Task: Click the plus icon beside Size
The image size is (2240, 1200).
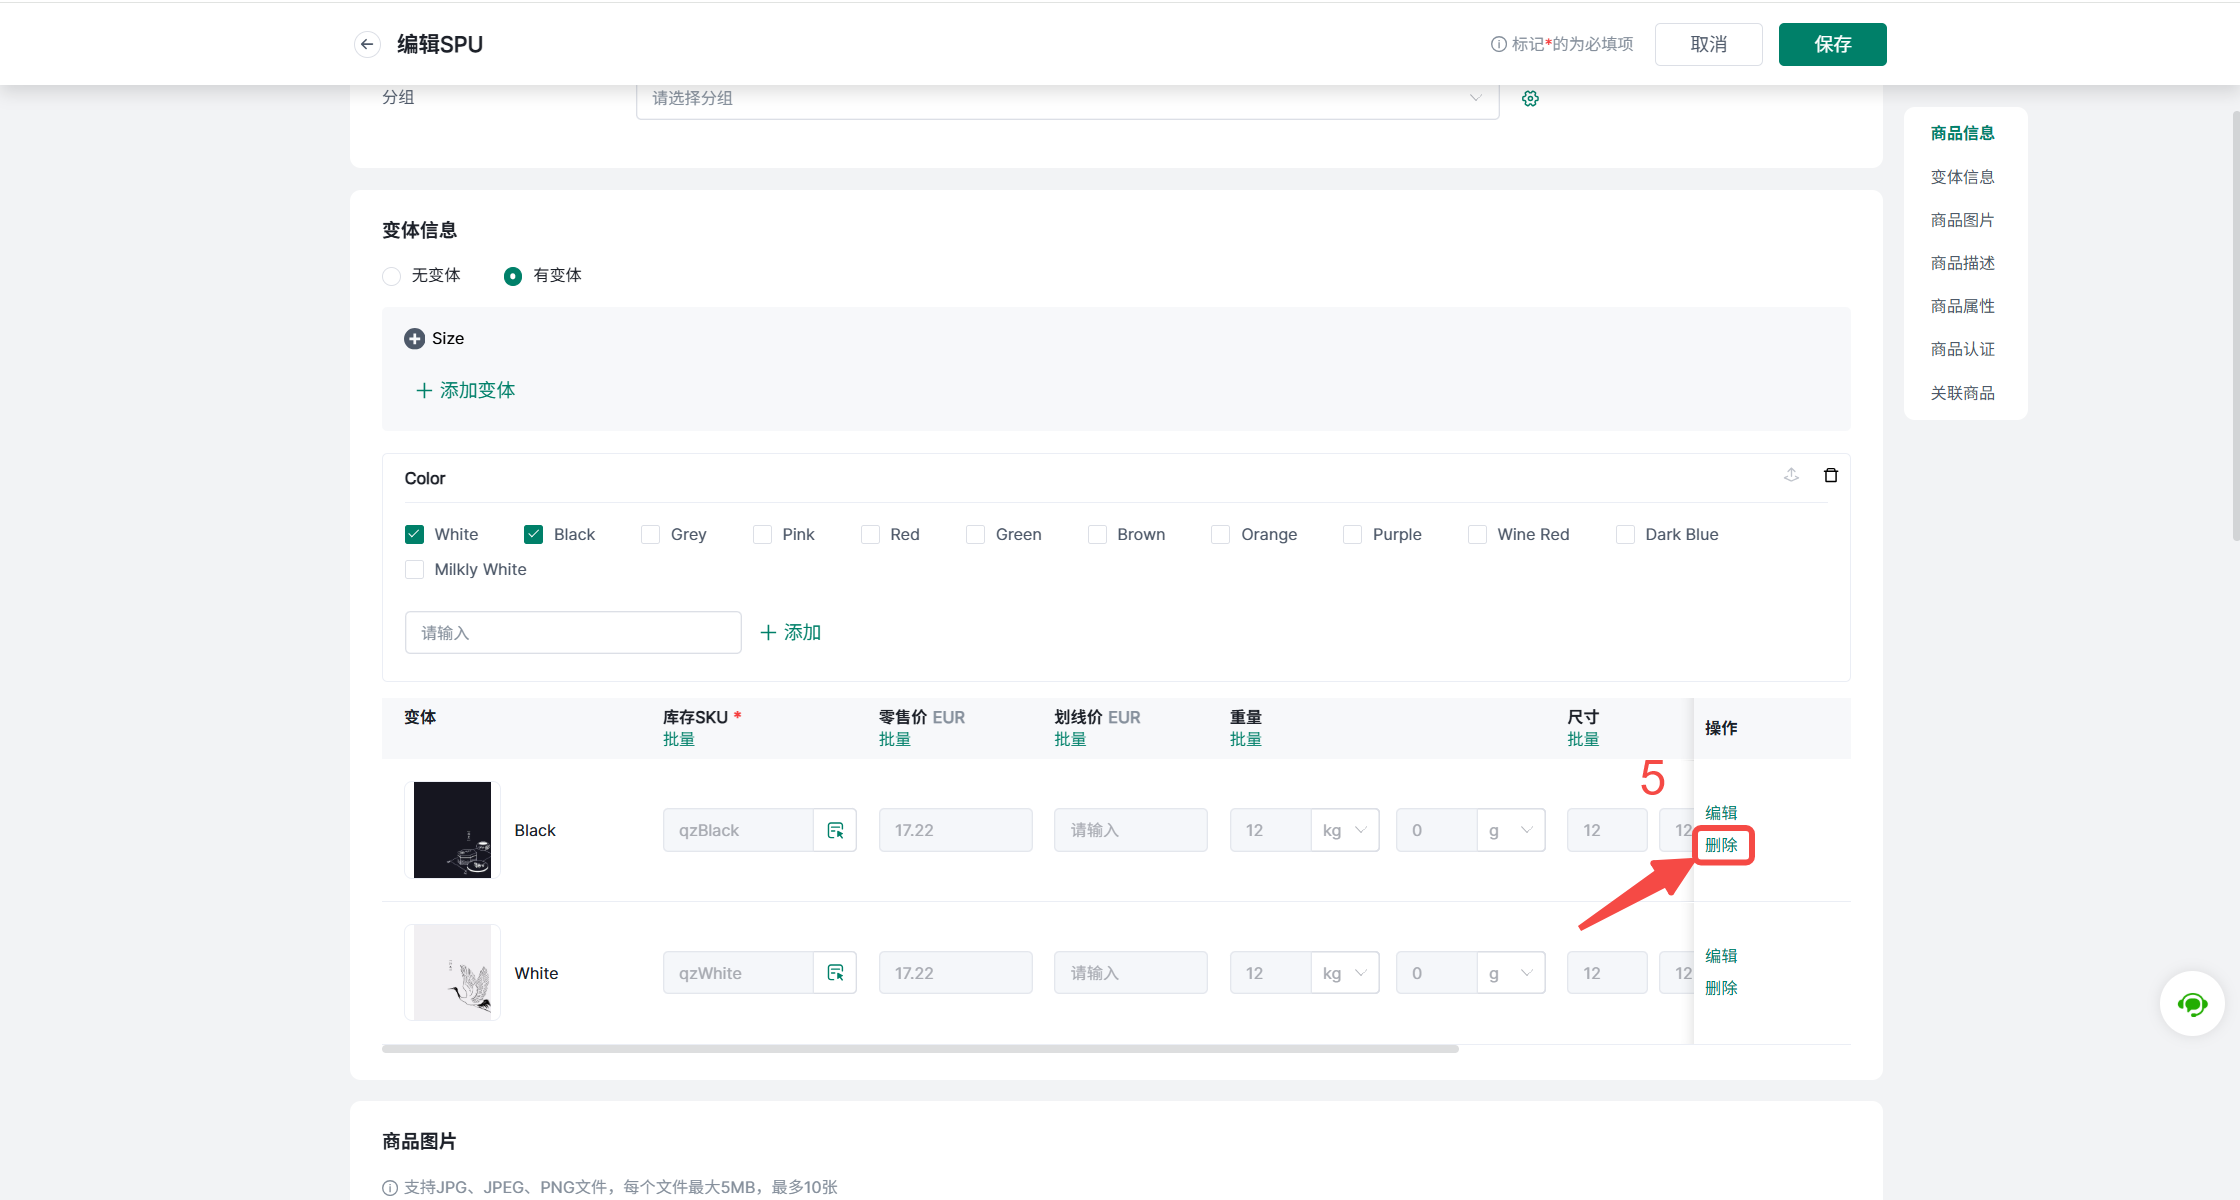Action: click(414, 339)
